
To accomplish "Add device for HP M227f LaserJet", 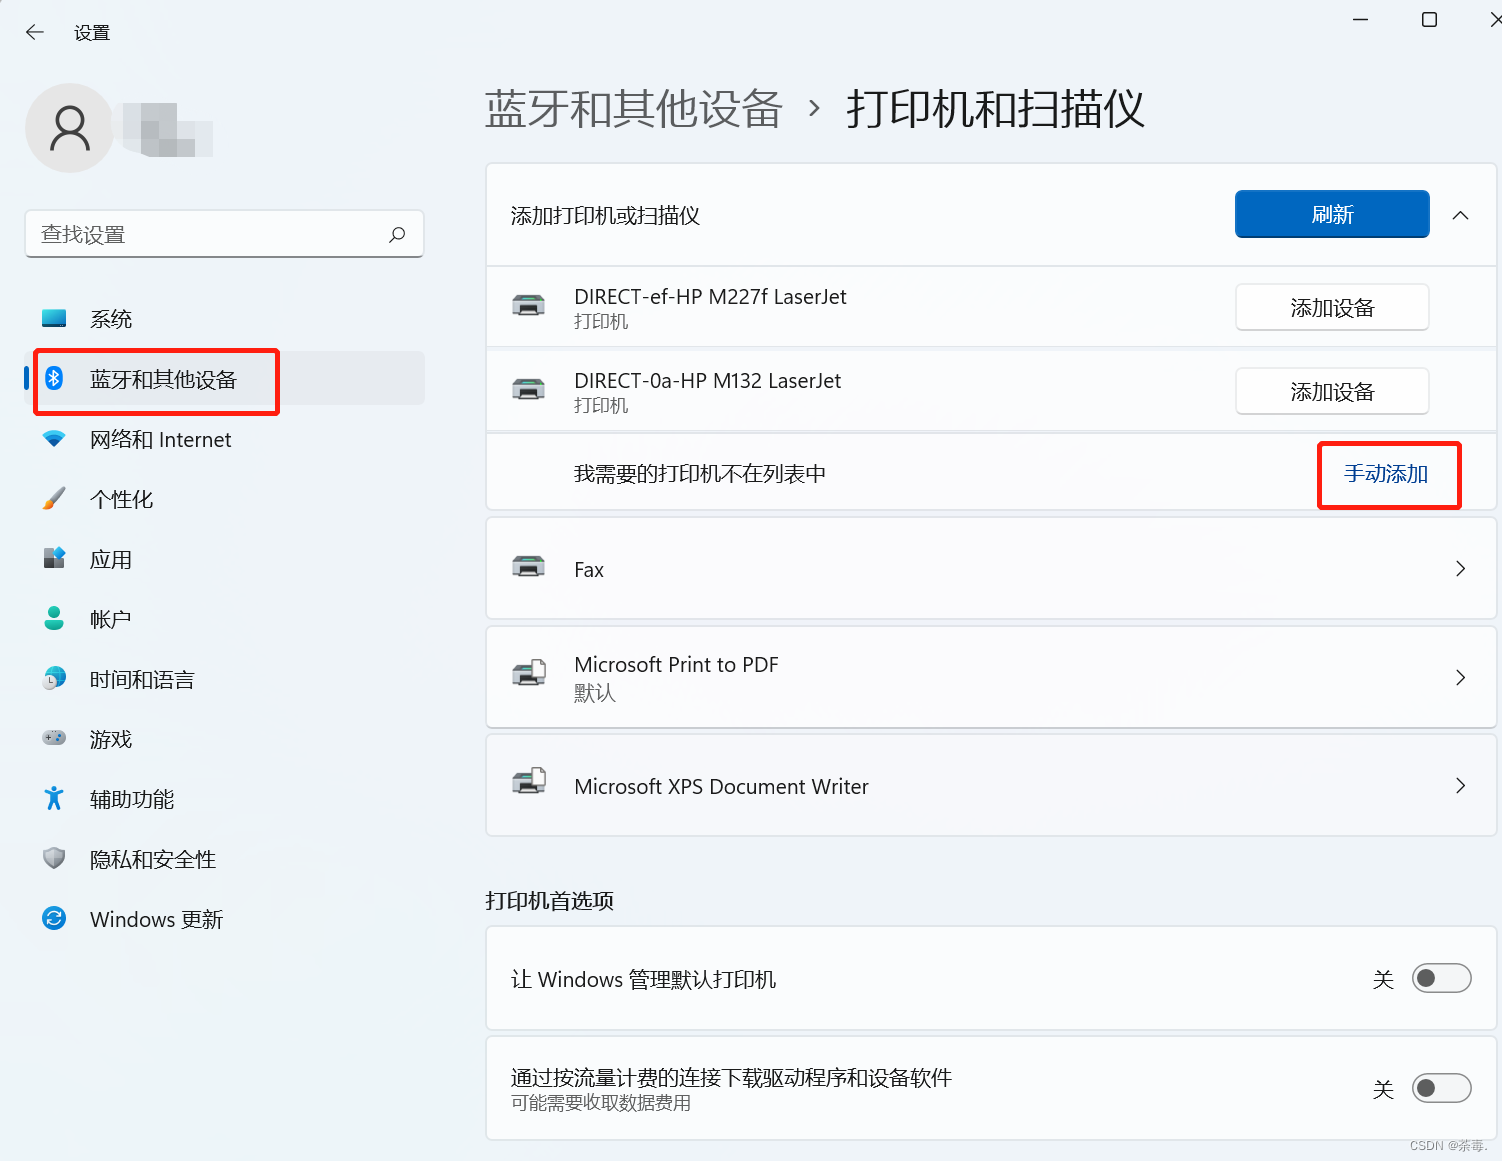I will click(1332, 307).
